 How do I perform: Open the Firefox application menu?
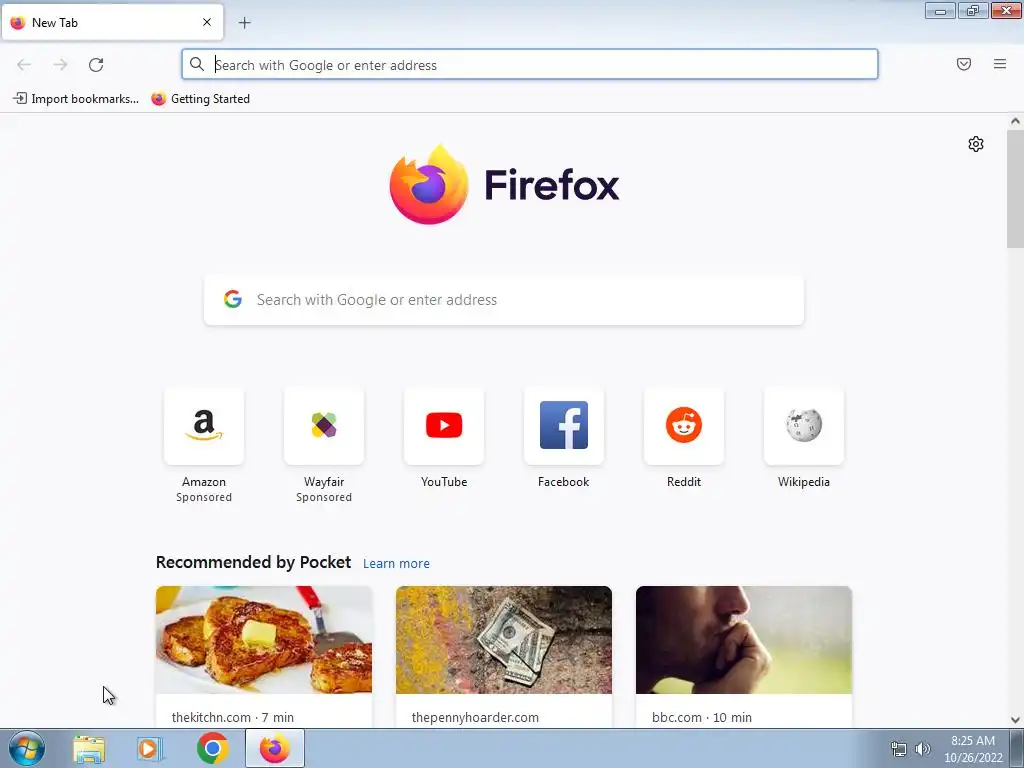1000,64
